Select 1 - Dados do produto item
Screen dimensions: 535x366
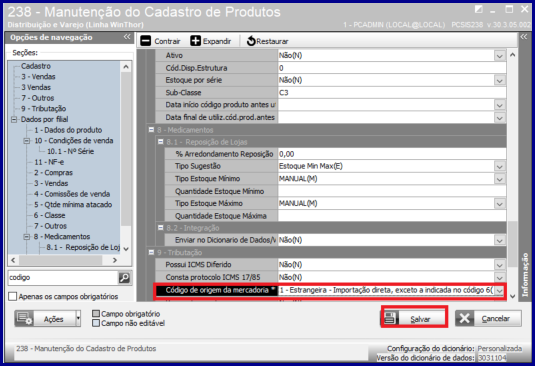68,130
